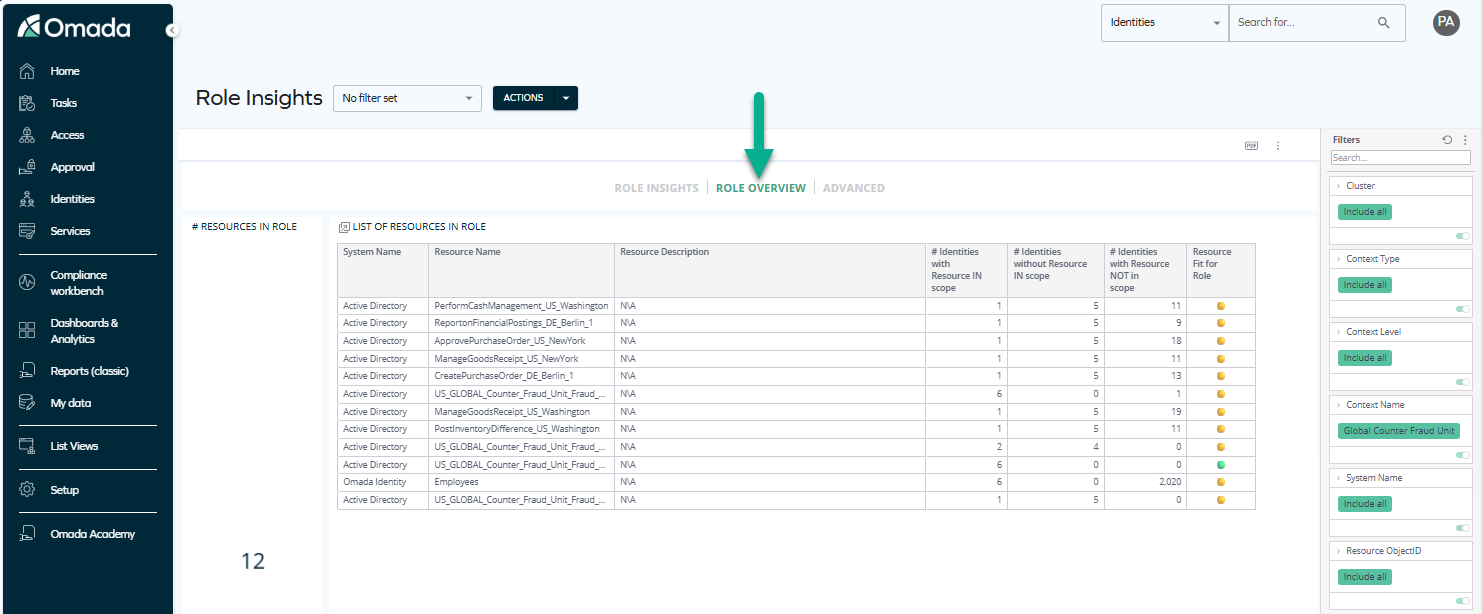1483x614 pixels.
Task: Click the ReportonFinancialPostings_DE_Berlin_1 row
Action: pyautogui.click(x=796, y=323)
